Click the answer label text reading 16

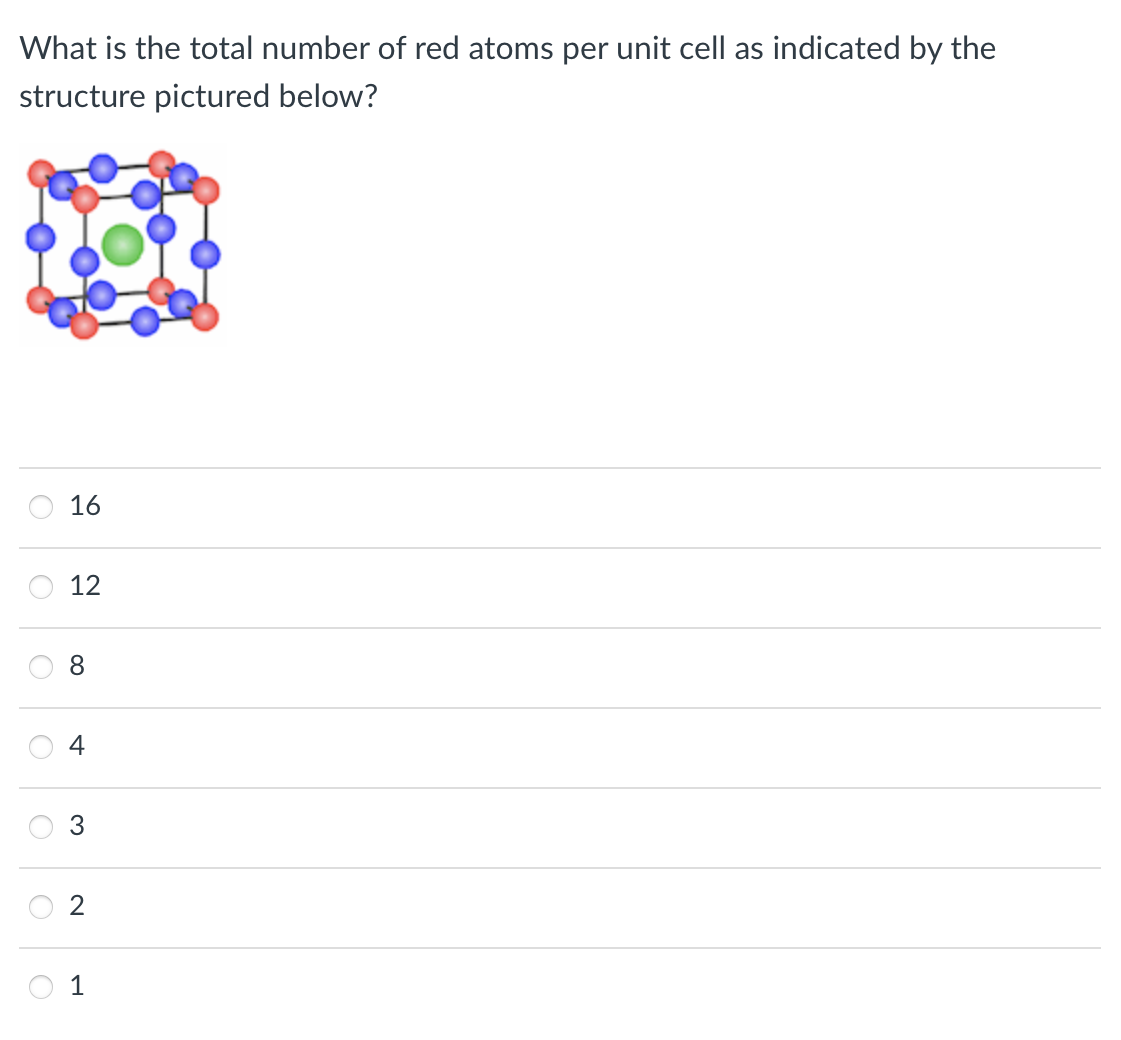[84, 505]
